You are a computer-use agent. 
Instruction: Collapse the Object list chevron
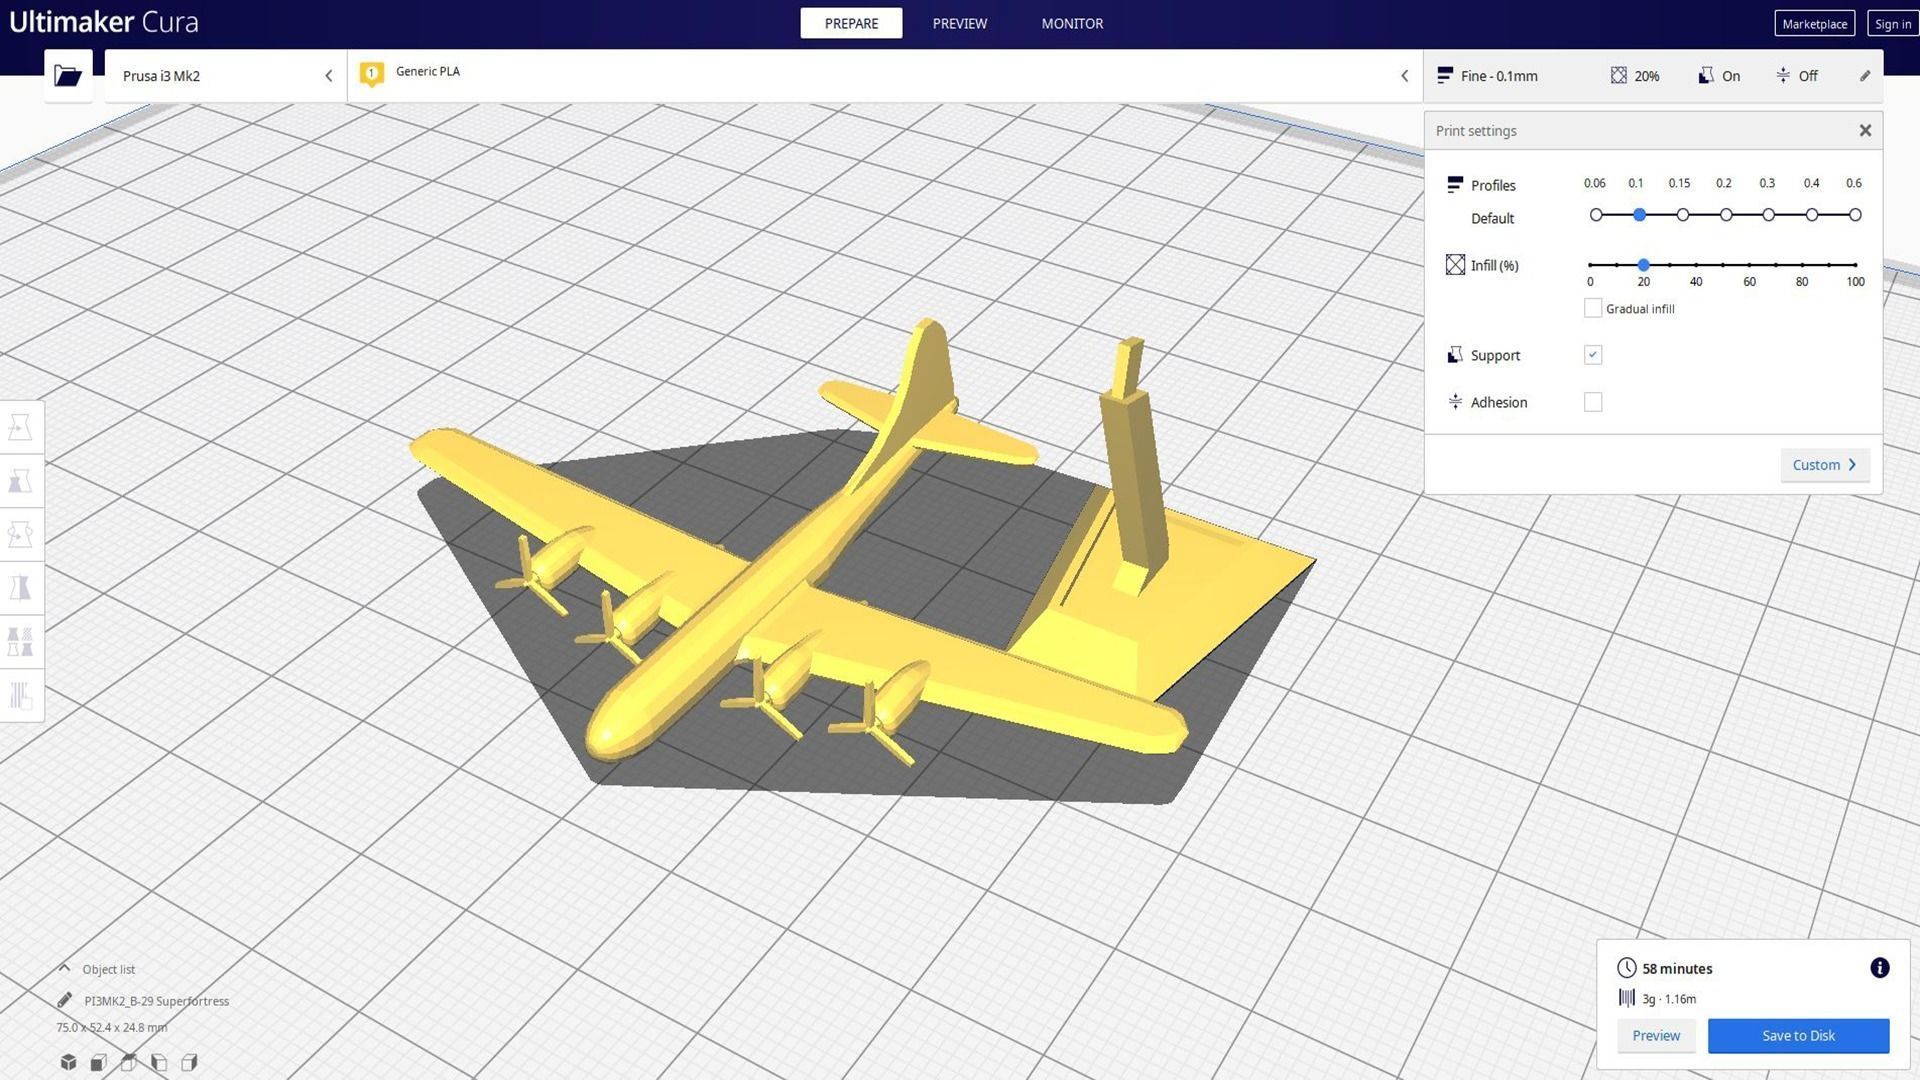(x=64, y=968)
